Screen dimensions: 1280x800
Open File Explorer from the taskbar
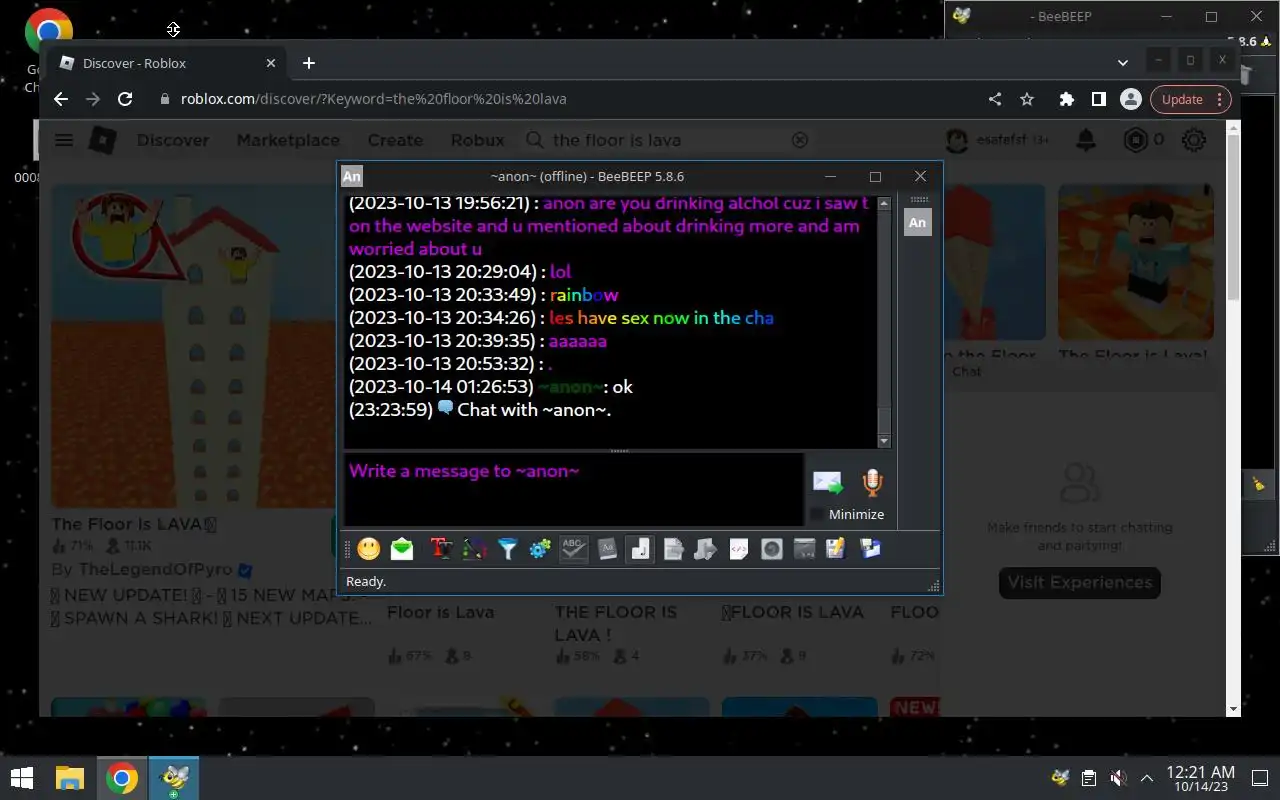[x=69, y=778]
